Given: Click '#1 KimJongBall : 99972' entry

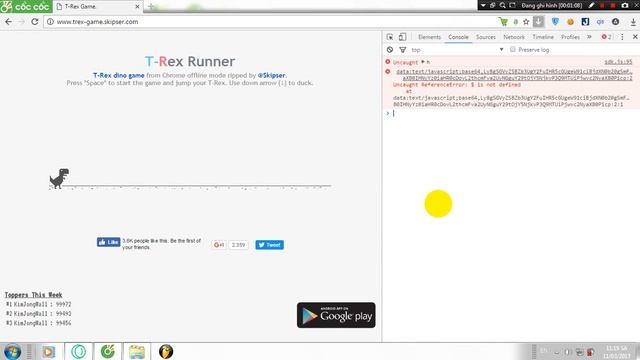Looking at the screenshot, I should (38, 304).
